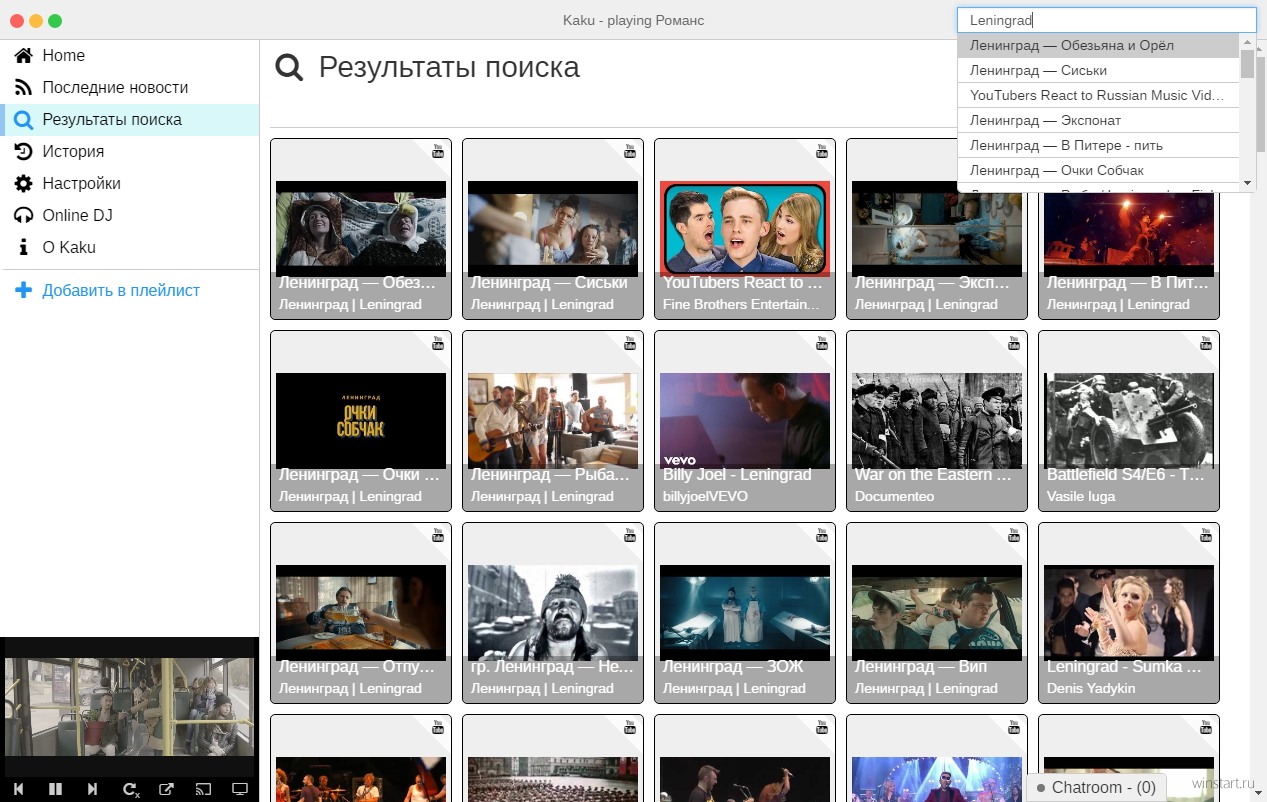Click YouTube icon on Battlefield S4/E6 card
Image resolution: width=1267 pixels, height=802 pixels.
[x=1206, y=343]
